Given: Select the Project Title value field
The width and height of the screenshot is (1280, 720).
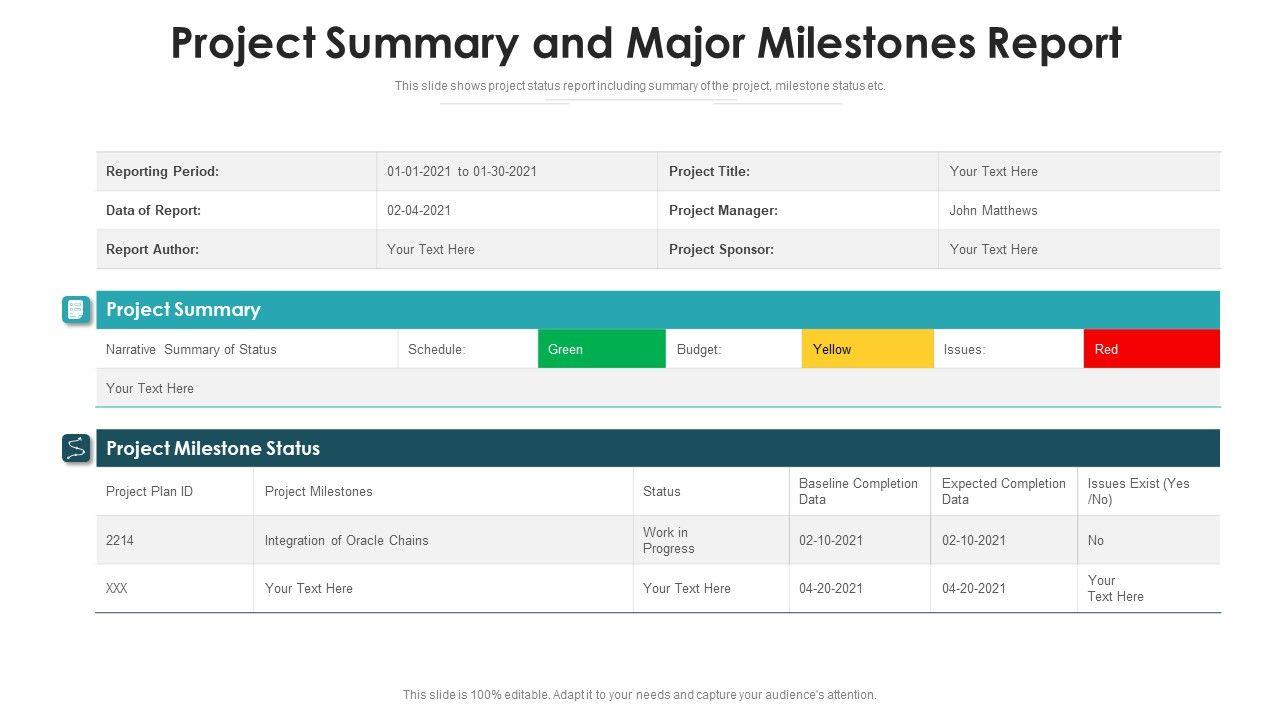Looking at the screenshot, I should click(x=994, y=171).
